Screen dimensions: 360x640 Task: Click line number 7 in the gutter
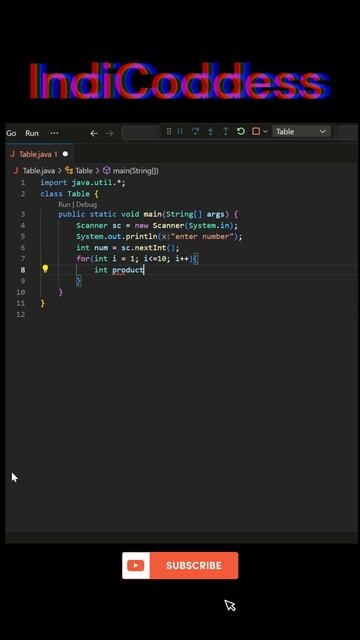22,259
